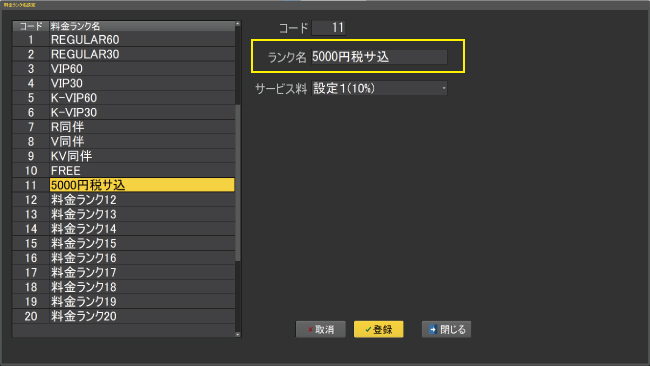
Task: Select the VIP60 row
Action: [x=124, y=69]
